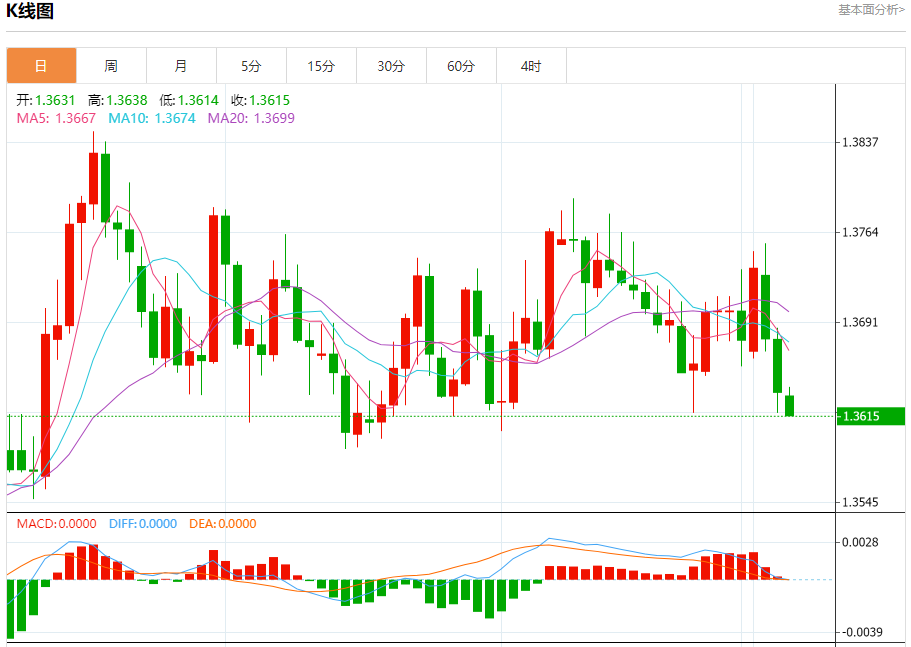Click the latest green candlestick at 1.3615
Image resolution: width=911 pixels, height=647 pixels.
pyautogui.click(x=790, y=405)
